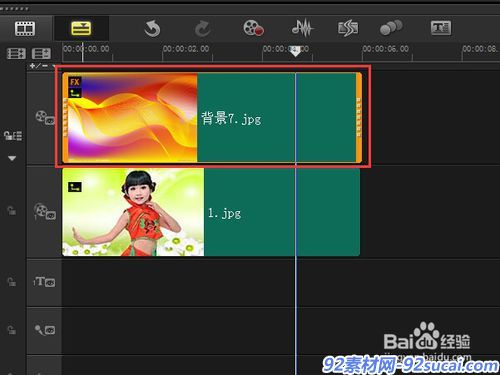
Task: Click the Redo arrow
Action: pos(202,29)
